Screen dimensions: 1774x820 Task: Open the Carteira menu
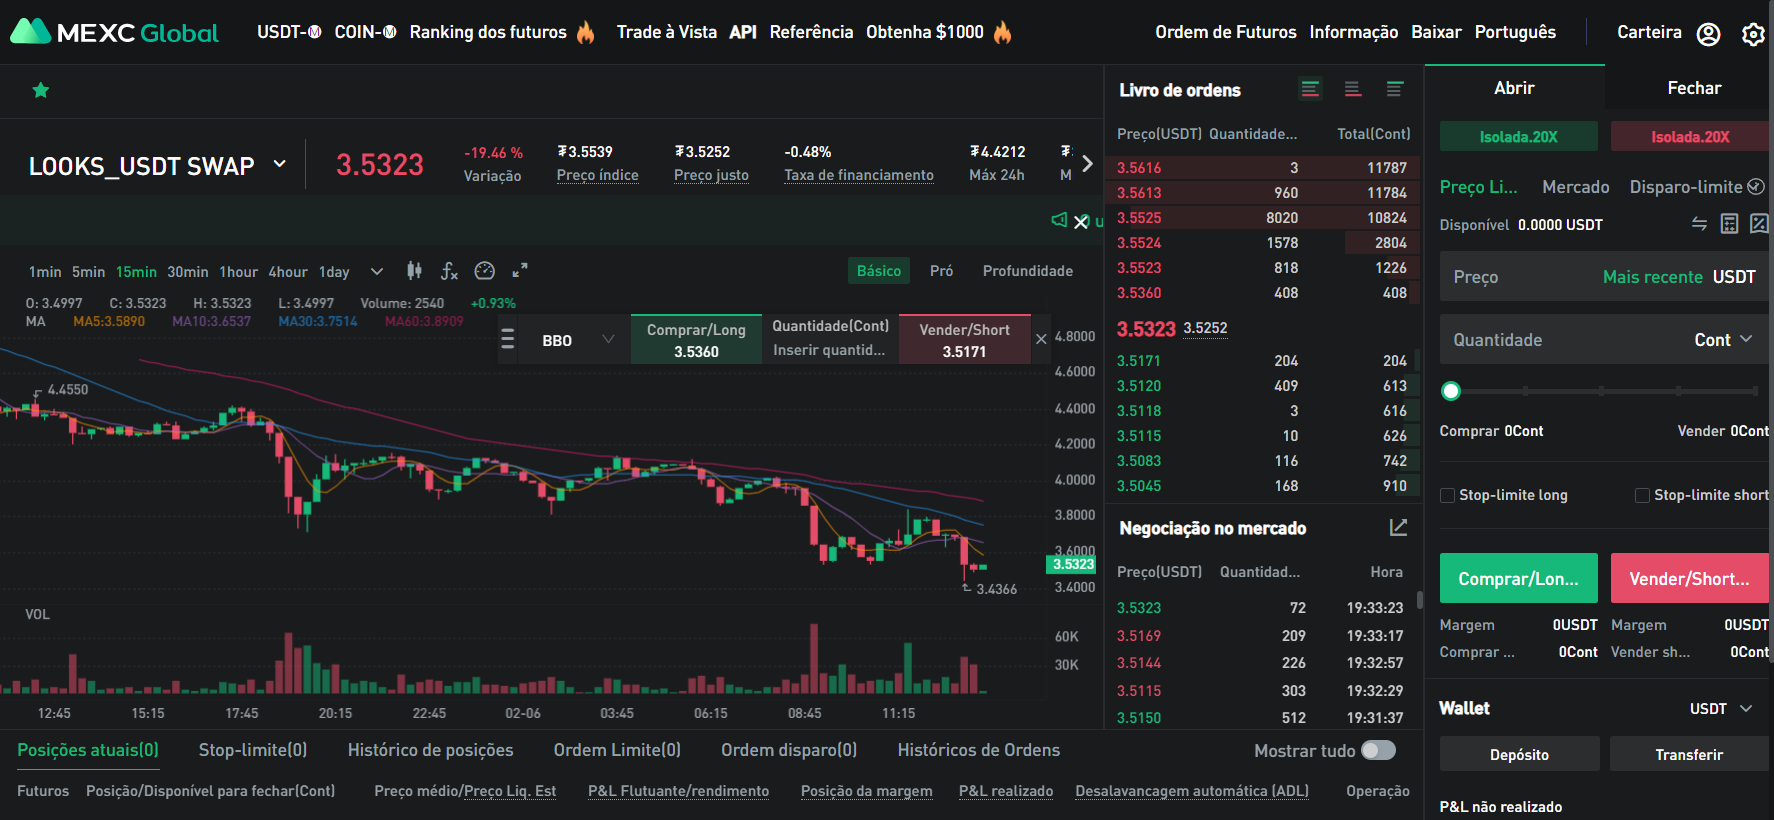click(x=1649, y=32)
